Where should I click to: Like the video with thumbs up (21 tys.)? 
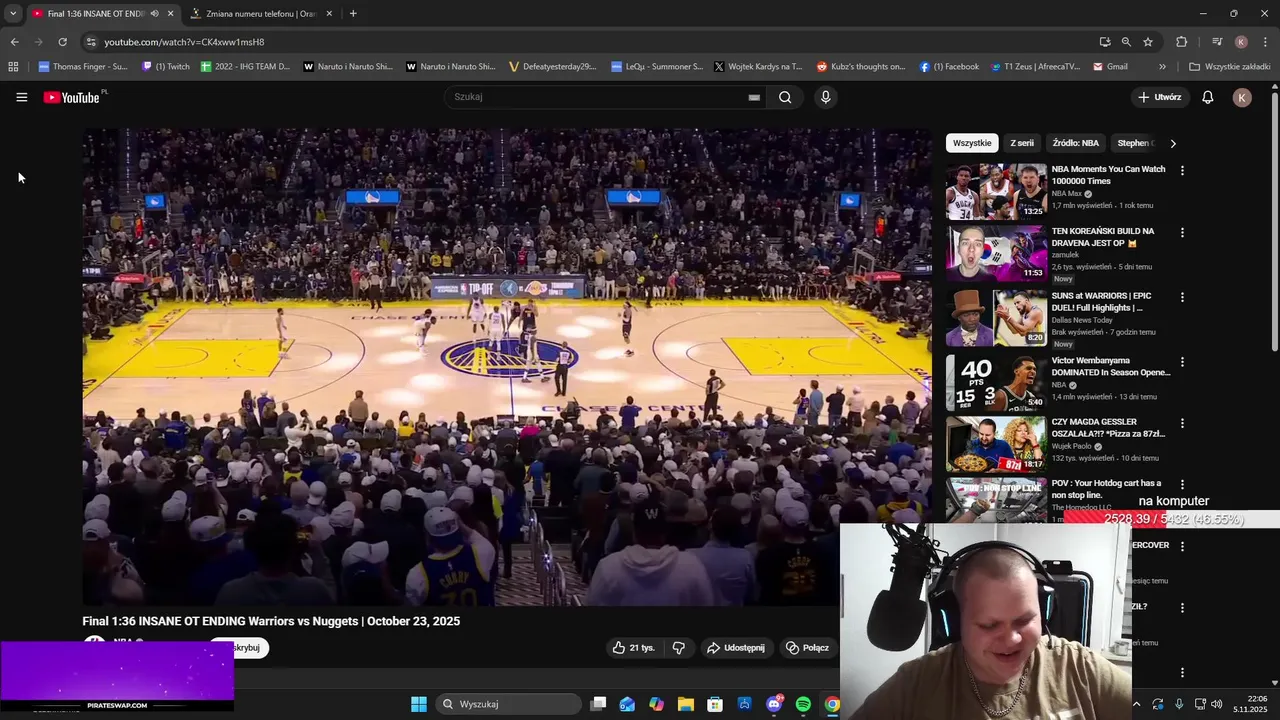[x=633, y=648]
